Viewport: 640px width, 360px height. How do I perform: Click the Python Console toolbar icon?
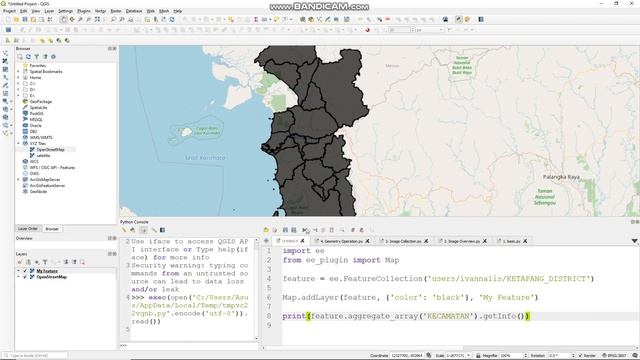tap(459, 20)
